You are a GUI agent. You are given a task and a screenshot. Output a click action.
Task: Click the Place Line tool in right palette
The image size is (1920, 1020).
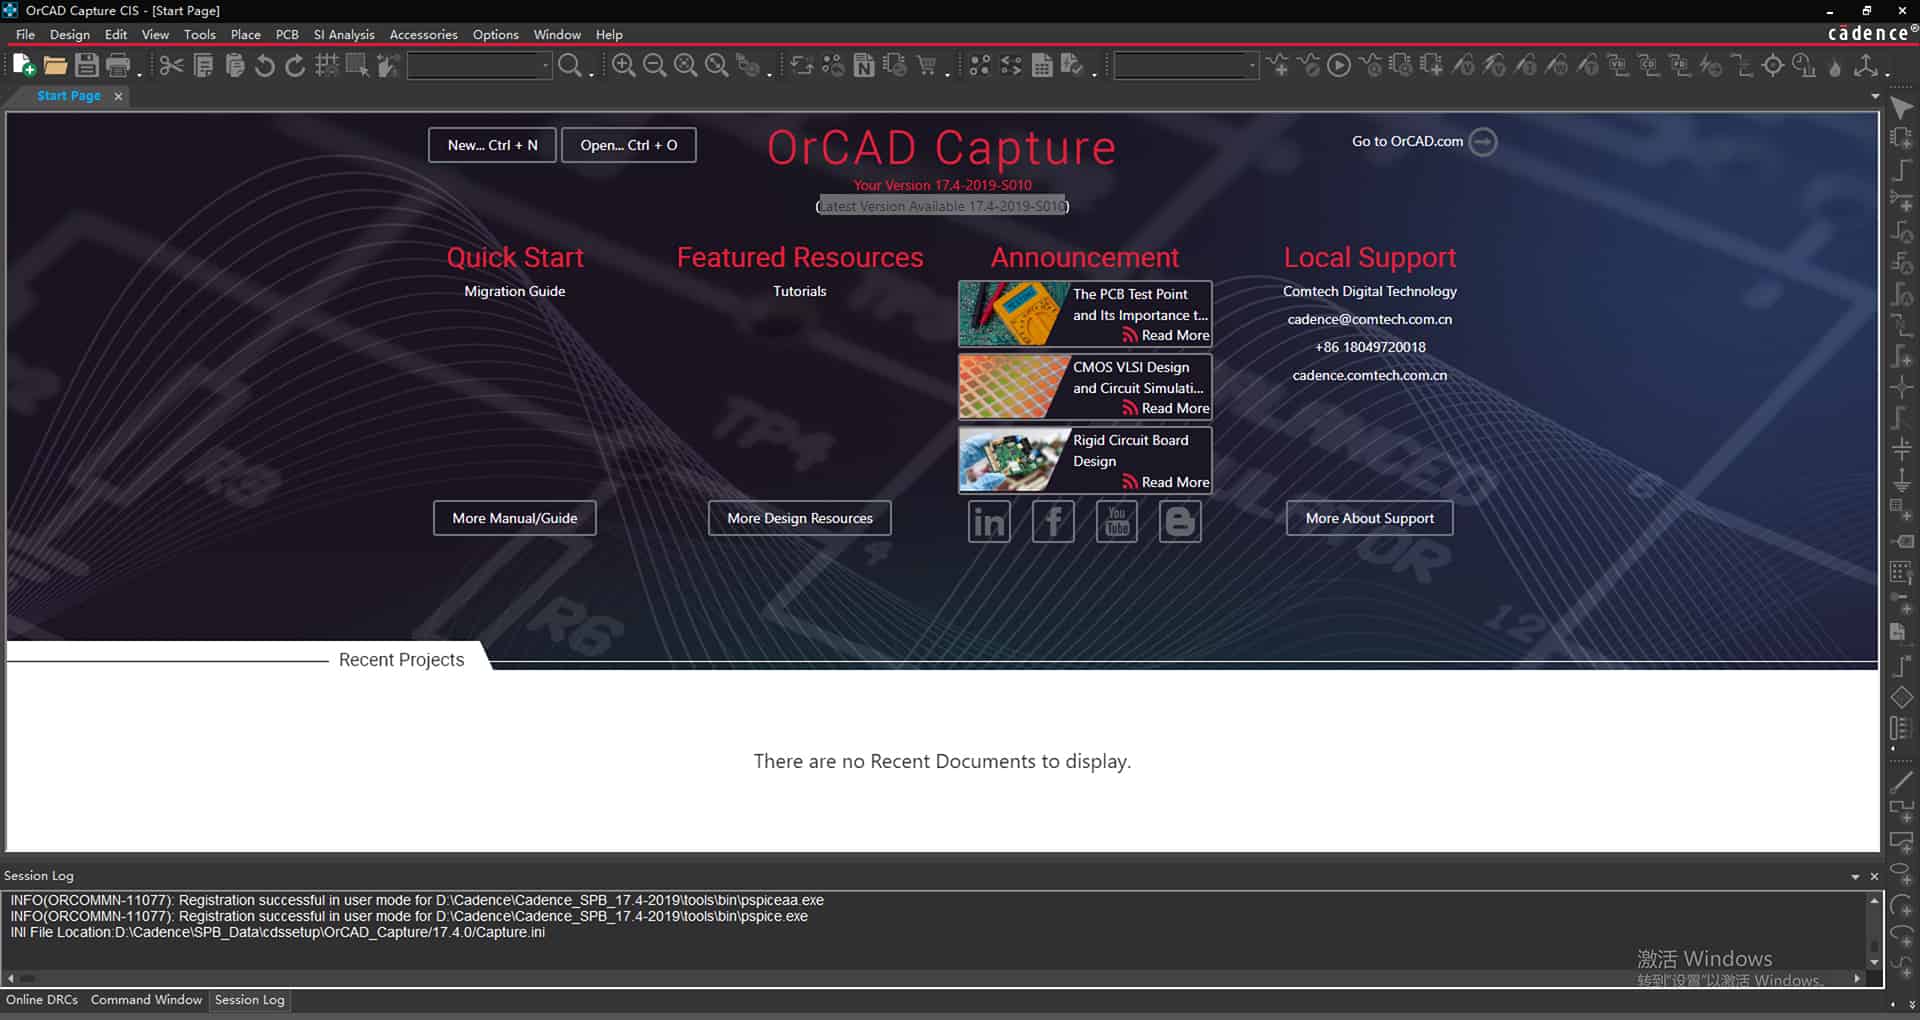[1901, 781]
